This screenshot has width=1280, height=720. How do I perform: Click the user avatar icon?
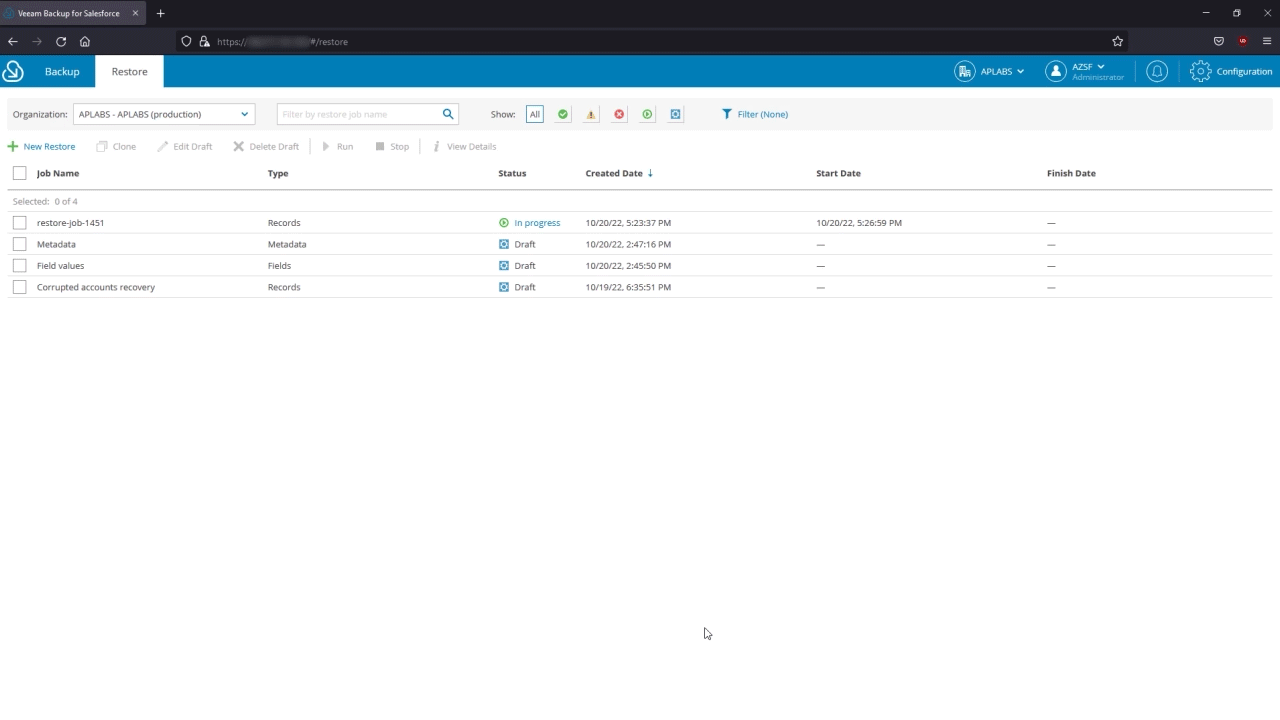pos(1056,71)
